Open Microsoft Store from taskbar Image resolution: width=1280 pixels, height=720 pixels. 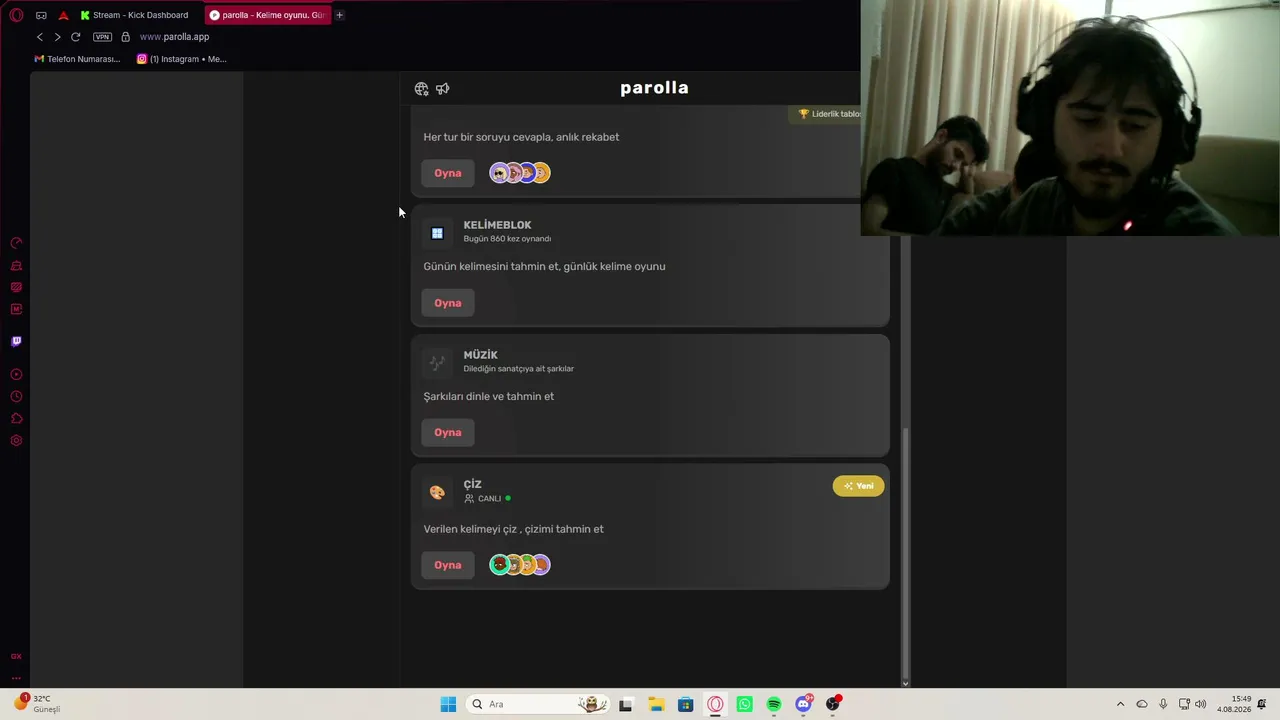[x=685, y=704]
